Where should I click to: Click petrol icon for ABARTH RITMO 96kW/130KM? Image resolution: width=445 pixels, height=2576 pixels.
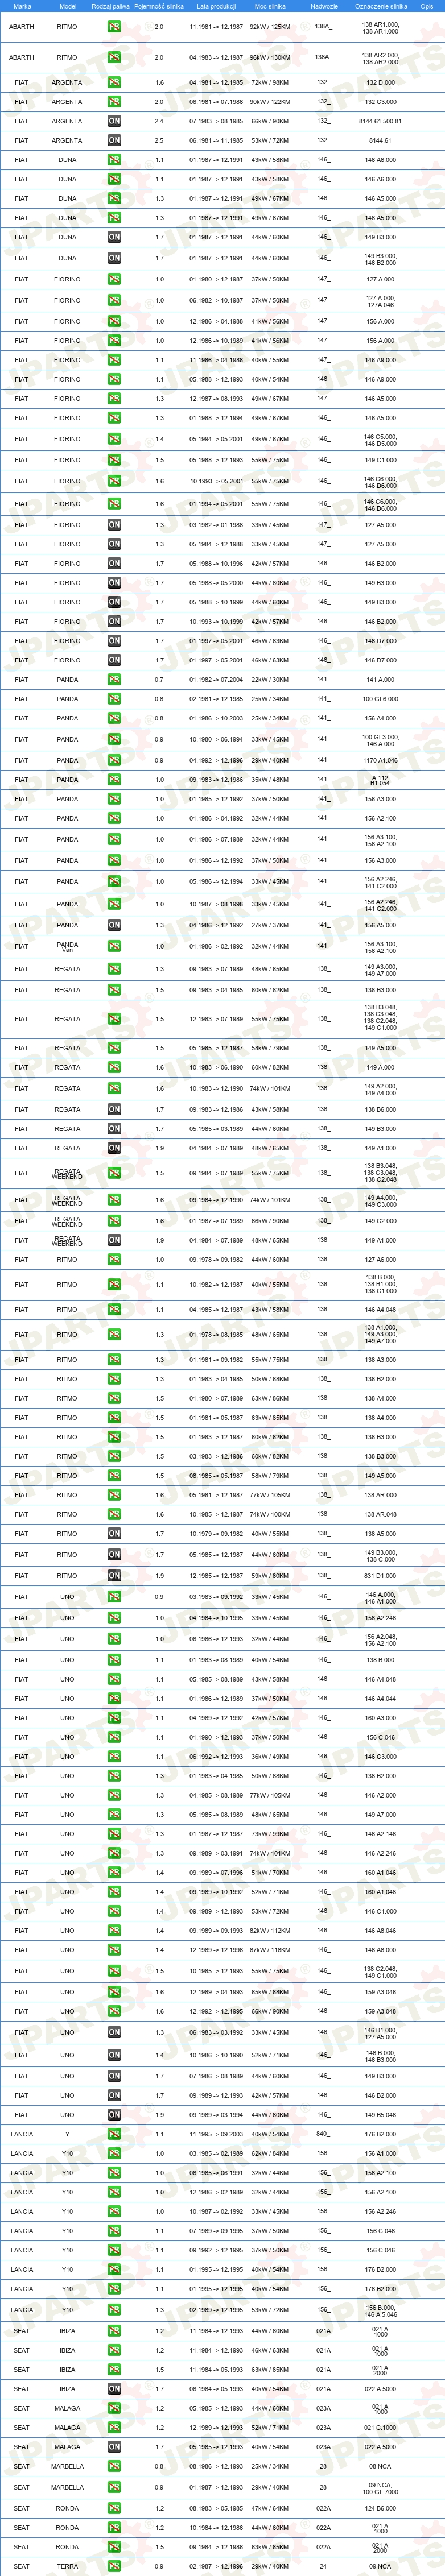click(114, 58)
